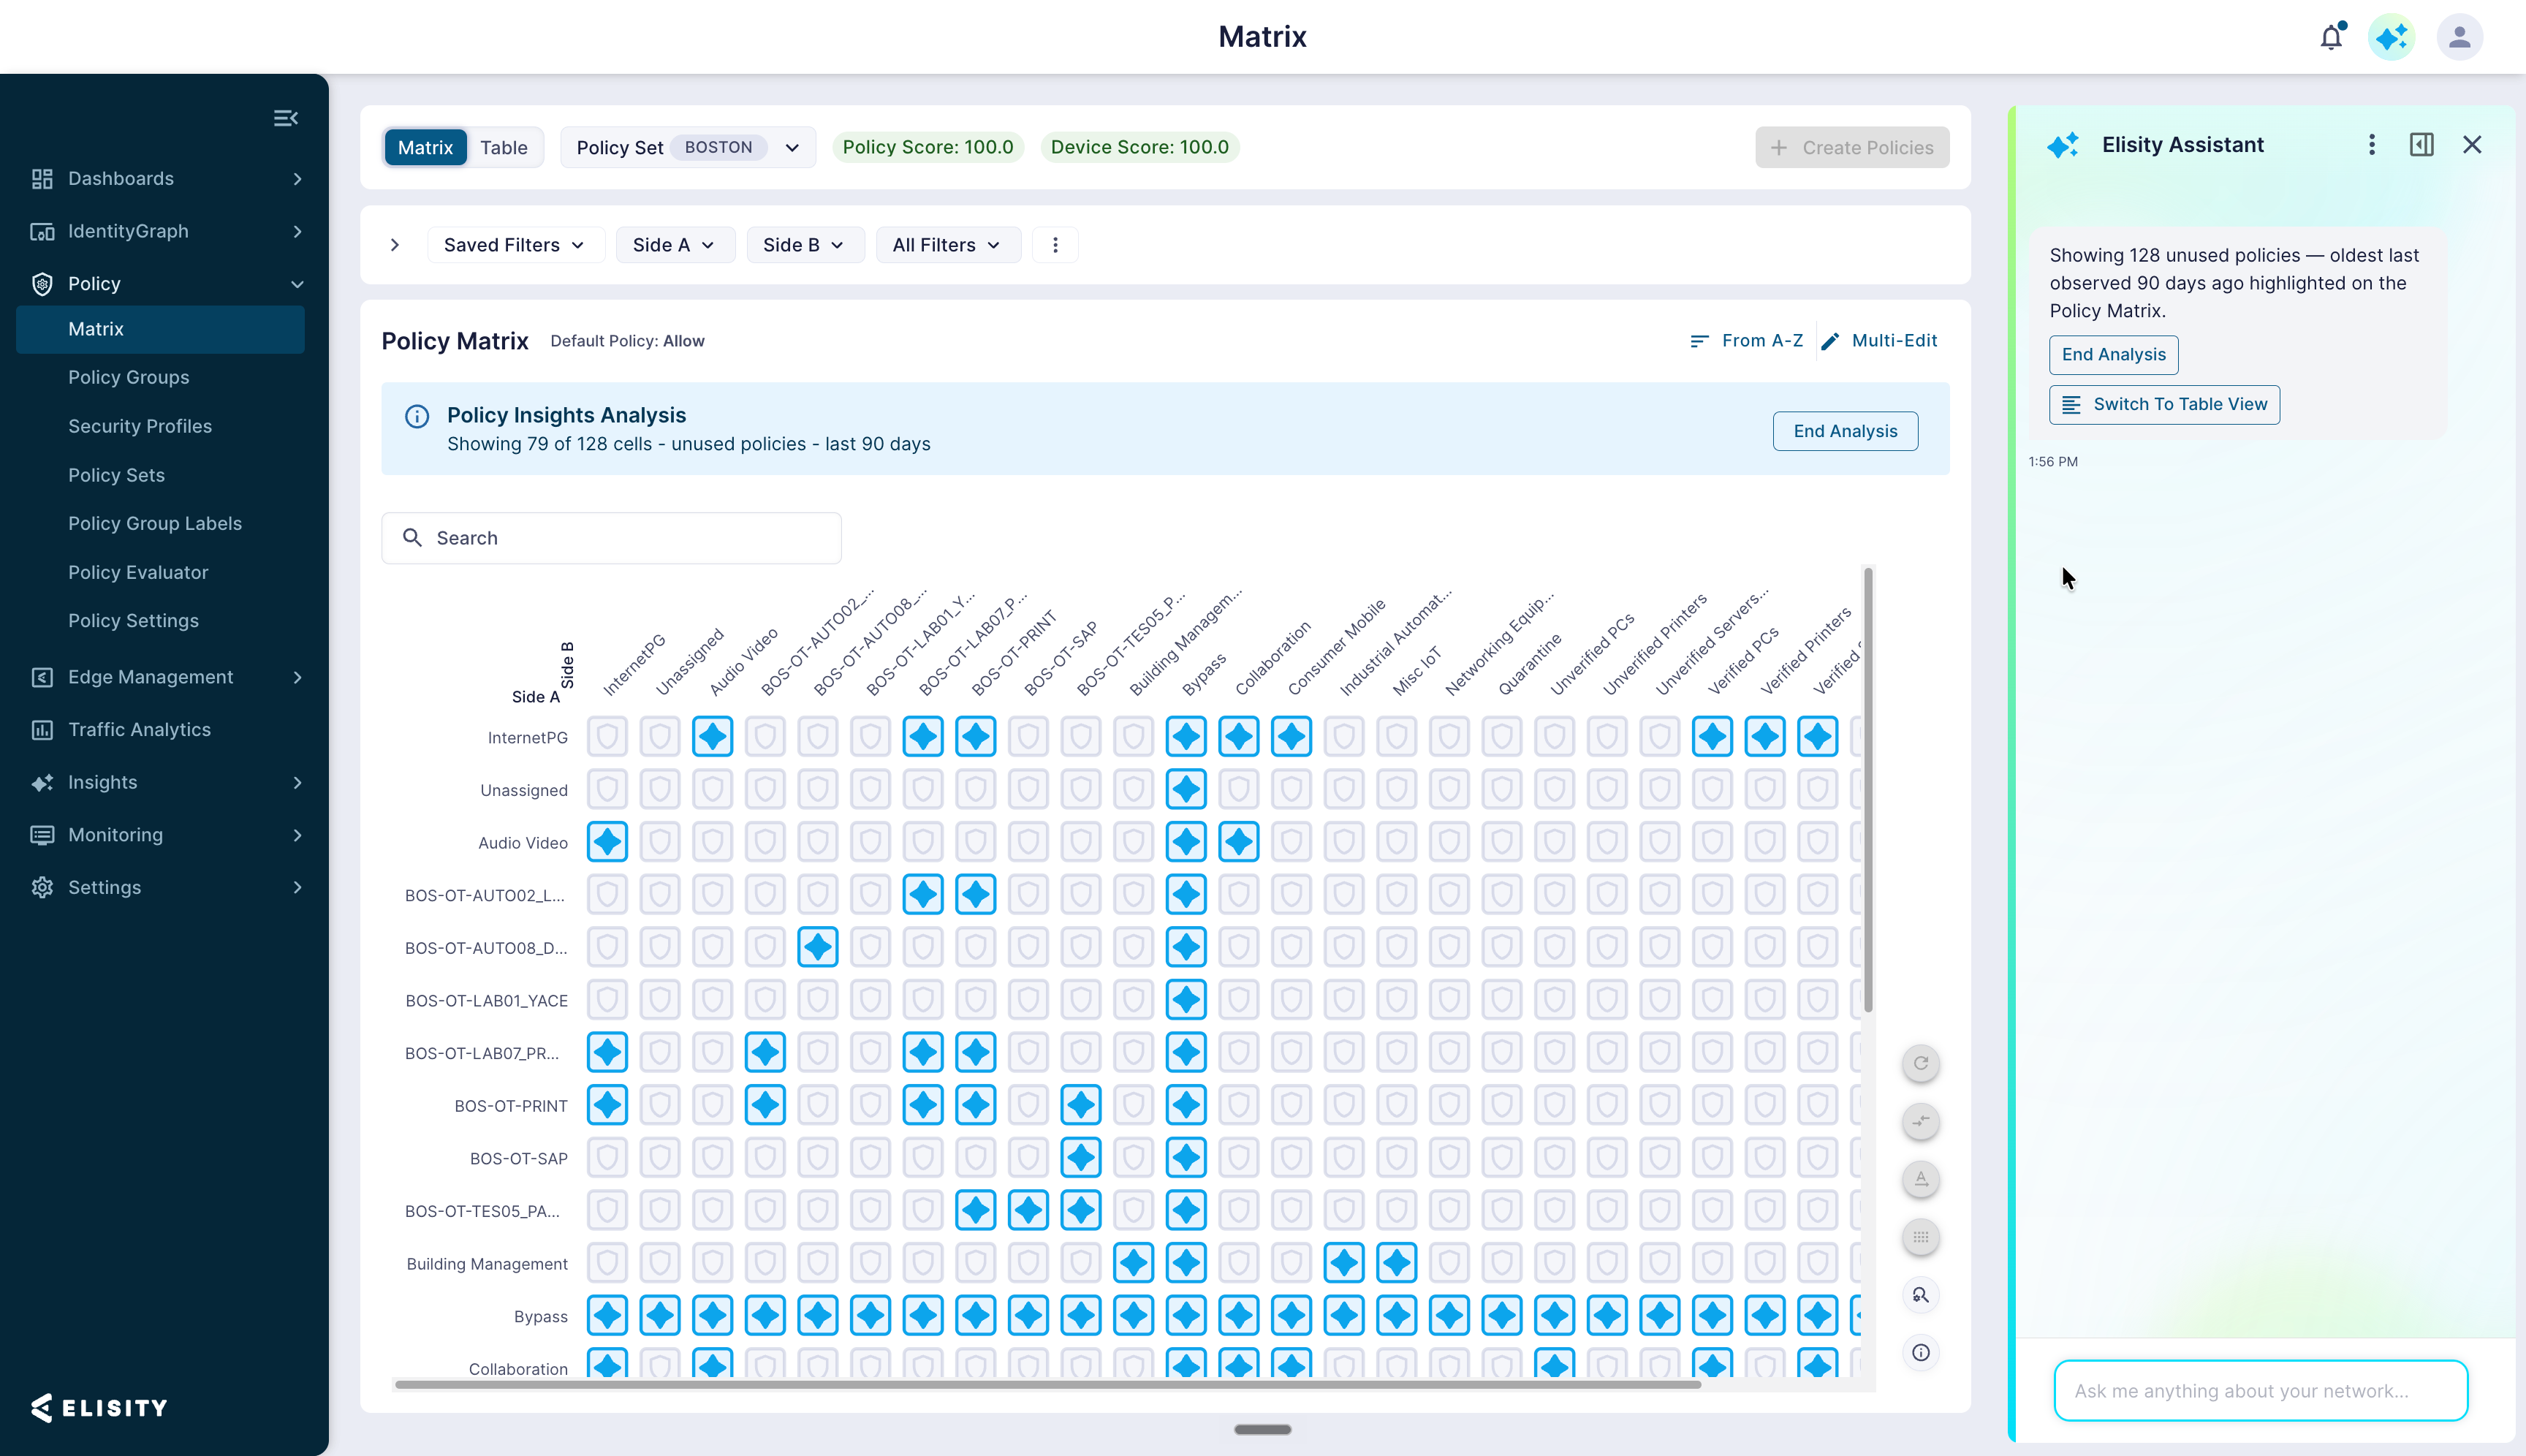Click the matrix vertical scrollbar

pos(1868,789)
